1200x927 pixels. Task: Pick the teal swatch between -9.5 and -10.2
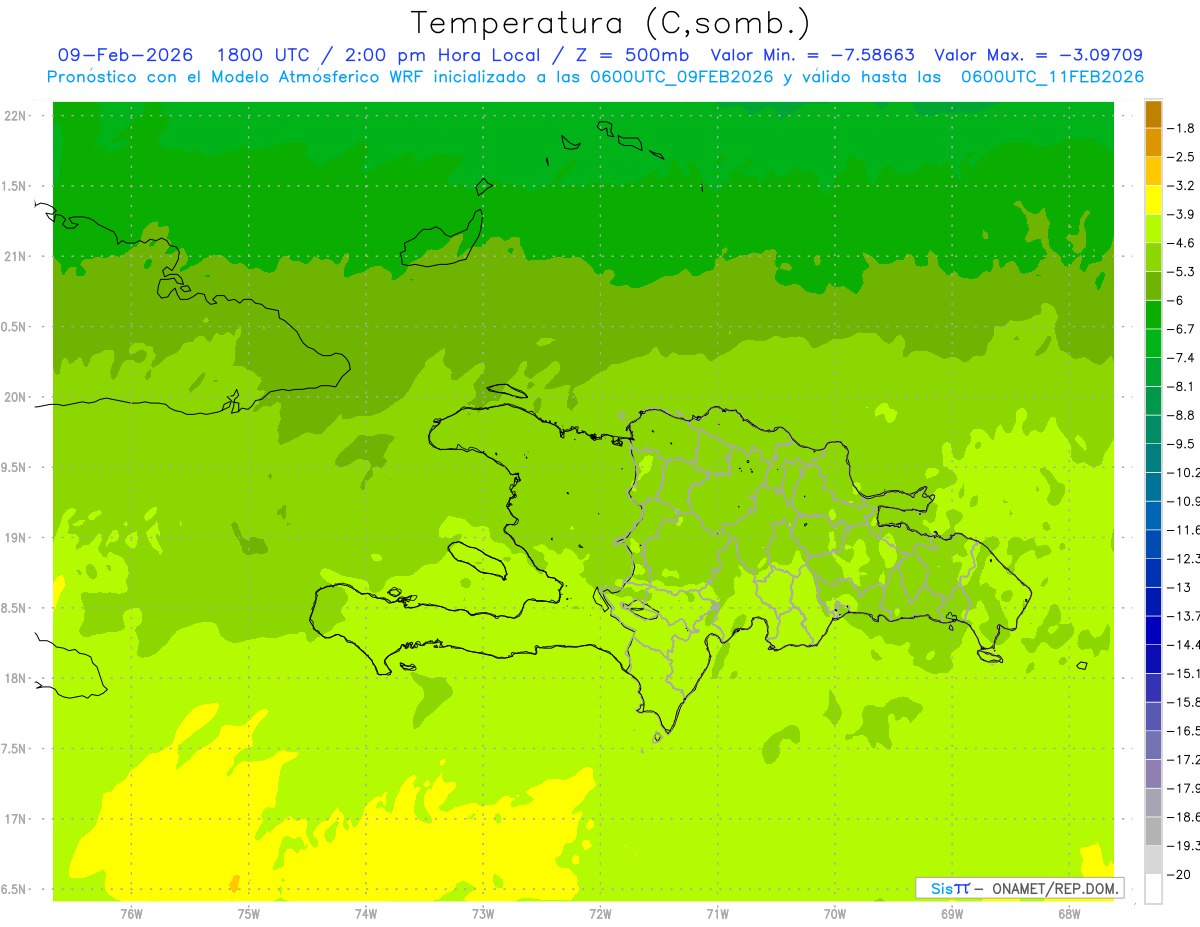click(x=1153, y=458)
